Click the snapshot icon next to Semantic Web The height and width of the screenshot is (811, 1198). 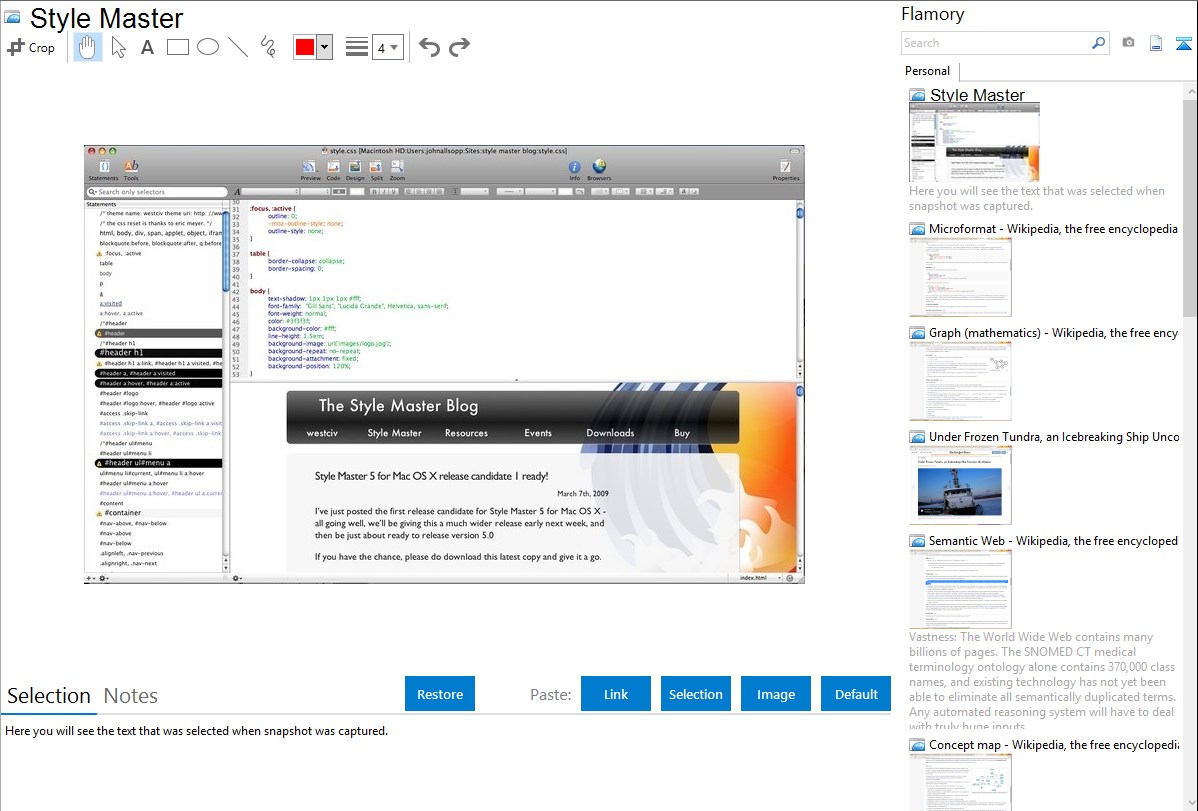(917, 541)
